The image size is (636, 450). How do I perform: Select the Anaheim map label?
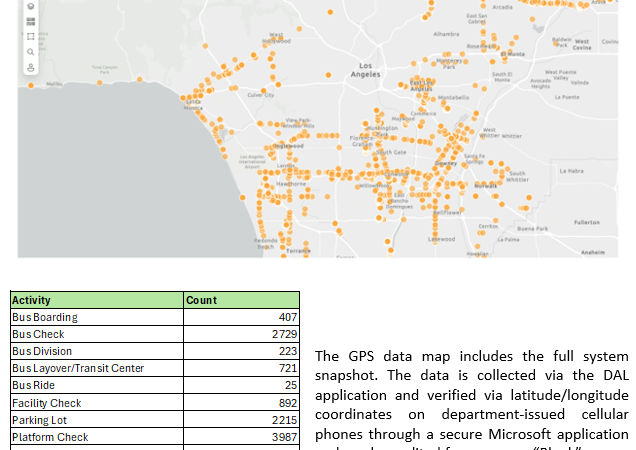(x=593, y=252)
